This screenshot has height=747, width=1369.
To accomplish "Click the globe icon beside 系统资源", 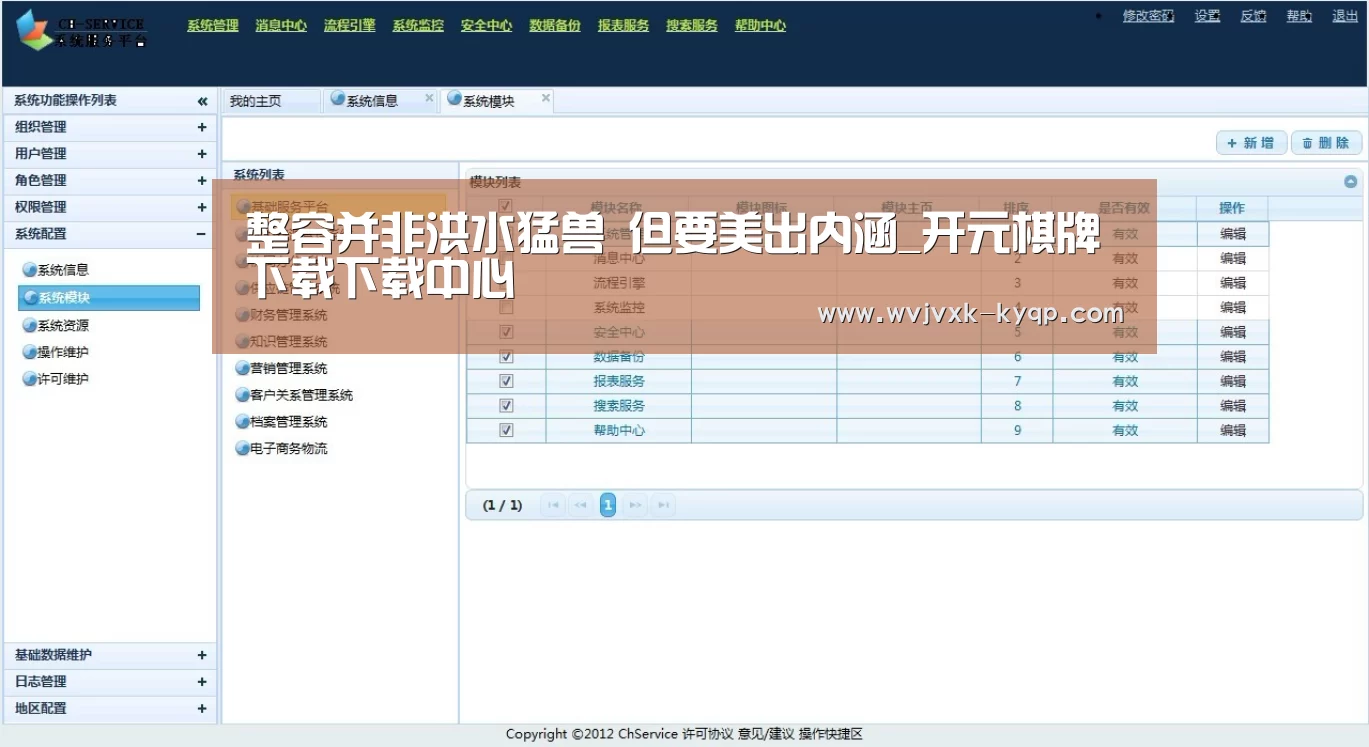I will [x=30, y=325].
